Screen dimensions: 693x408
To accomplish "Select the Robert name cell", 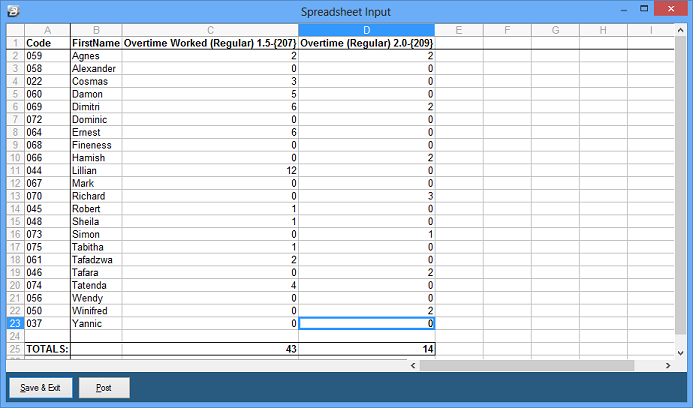I will [96, 209].
